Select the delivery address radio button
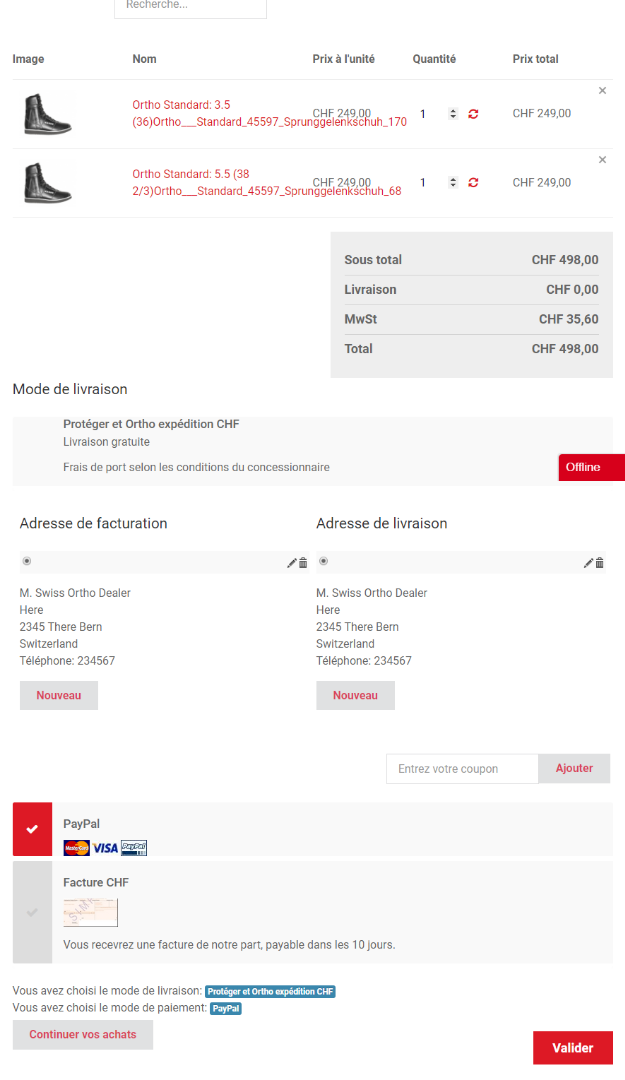The width and height of the screenshot is (625, 1080). point(323,562)
